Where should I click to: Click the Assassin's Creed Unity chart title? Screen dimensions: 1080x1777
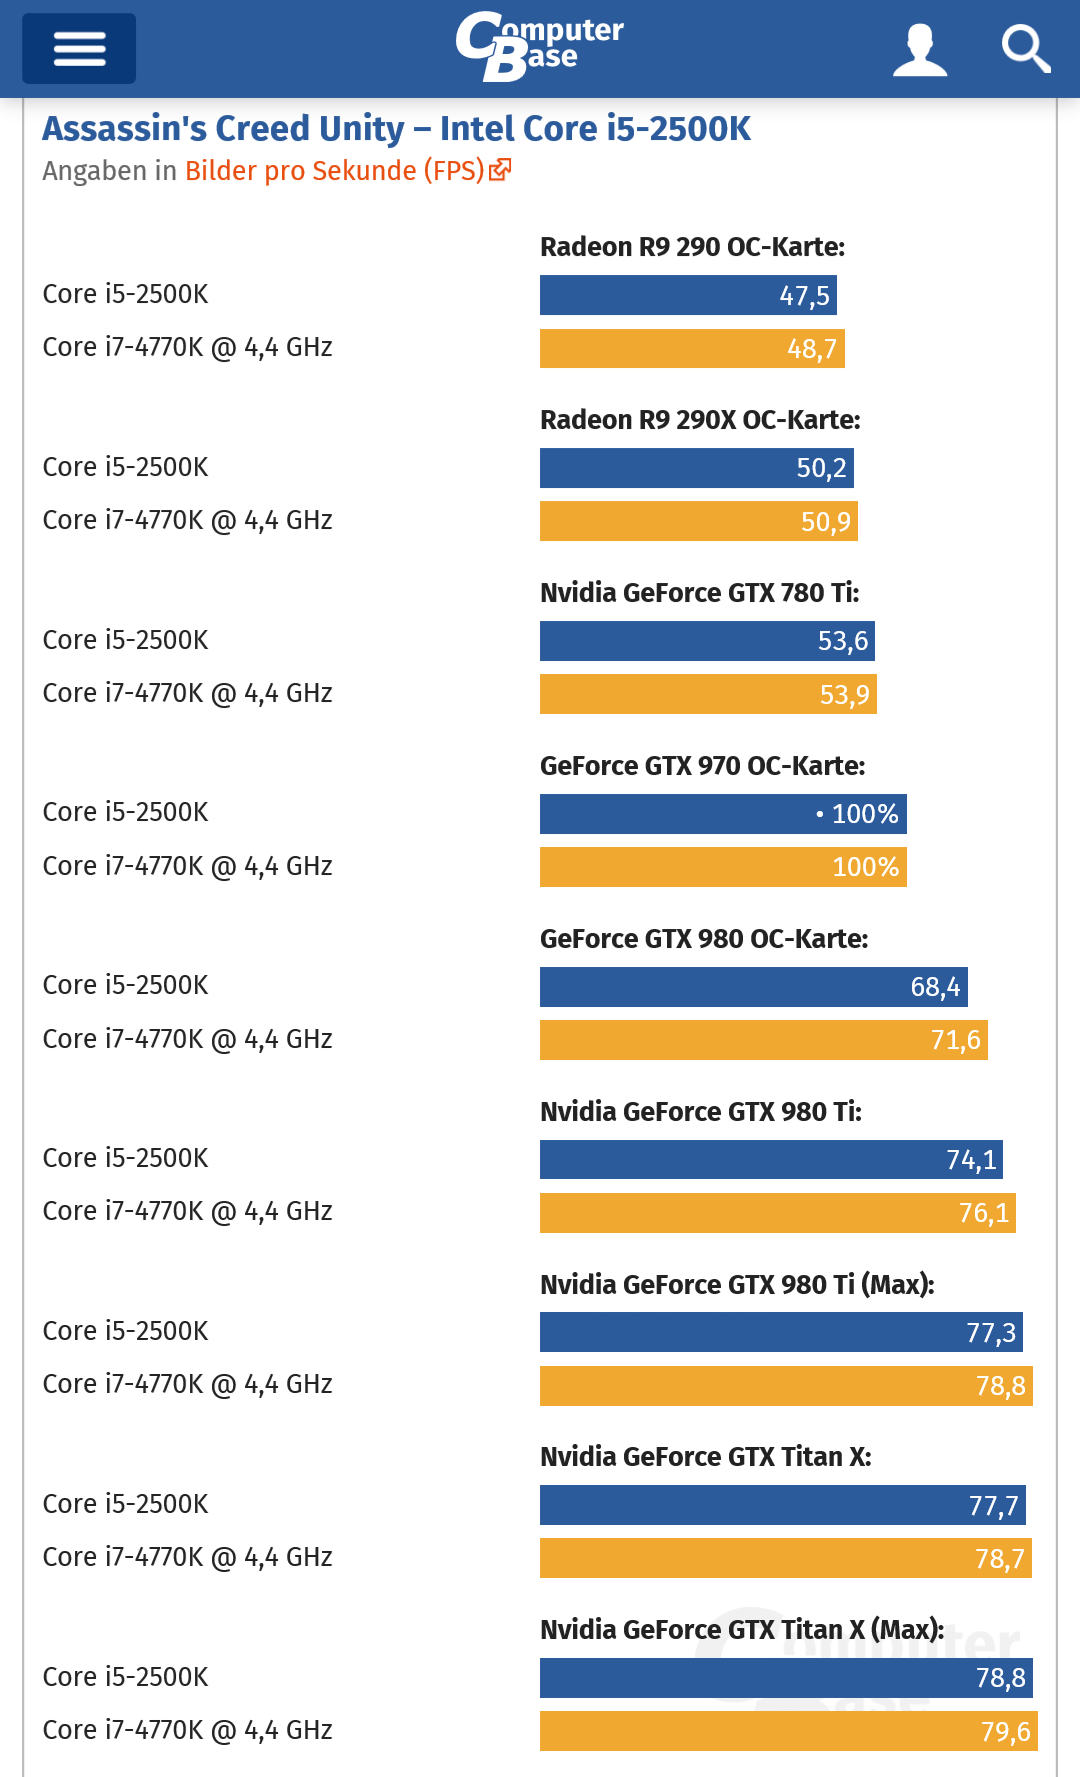[x=396, y=129]
